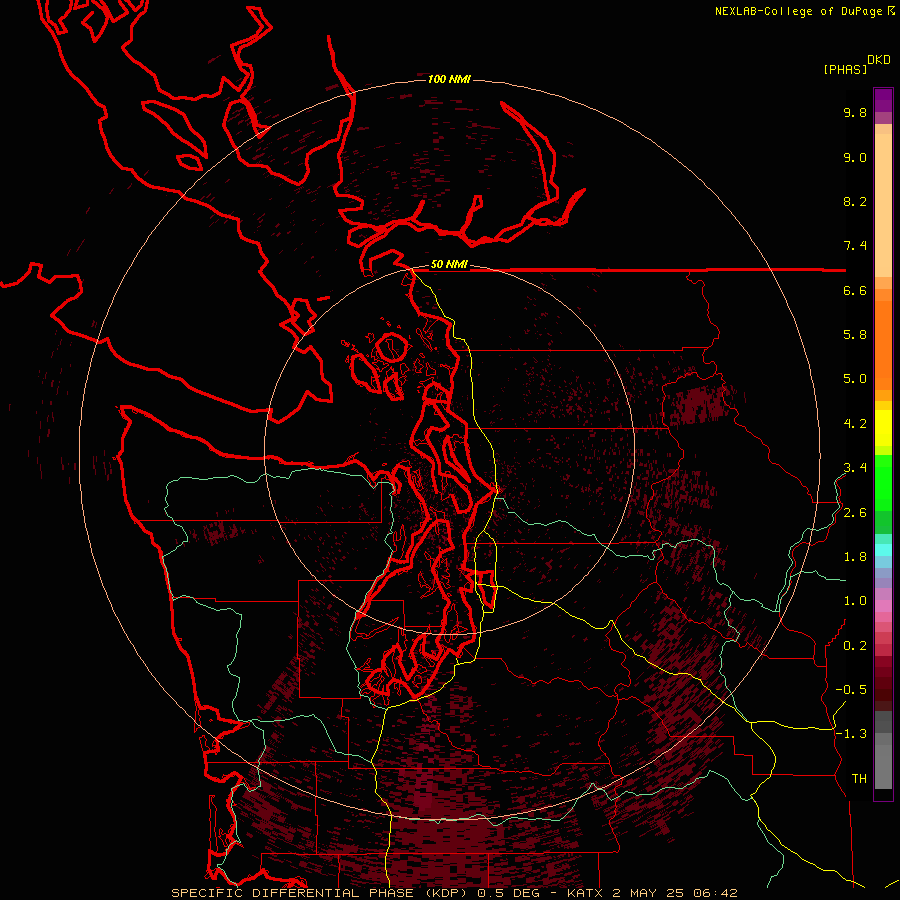Select the 4.2 scale value
This screenshot has height=900, width=900.
click(855, 424)
